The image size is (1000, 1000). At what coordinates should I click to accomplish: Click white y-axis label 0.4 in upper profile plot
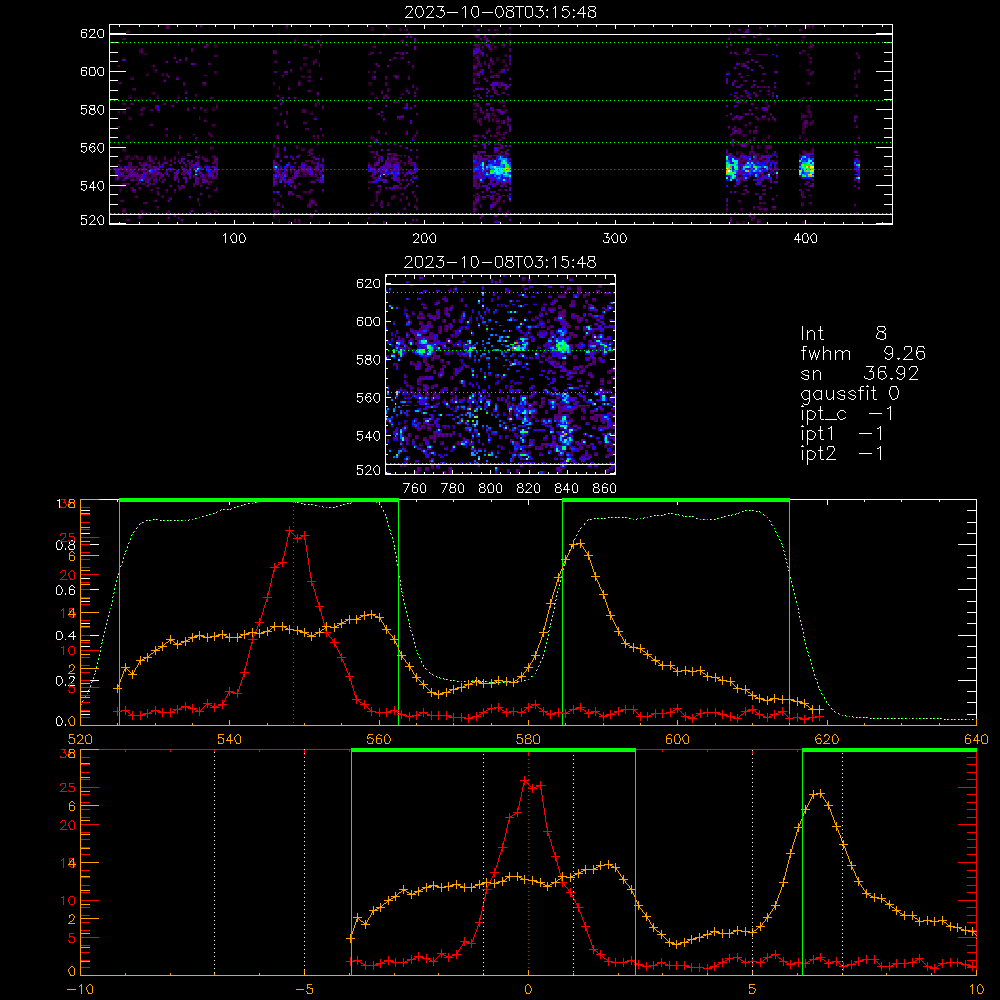66,636
